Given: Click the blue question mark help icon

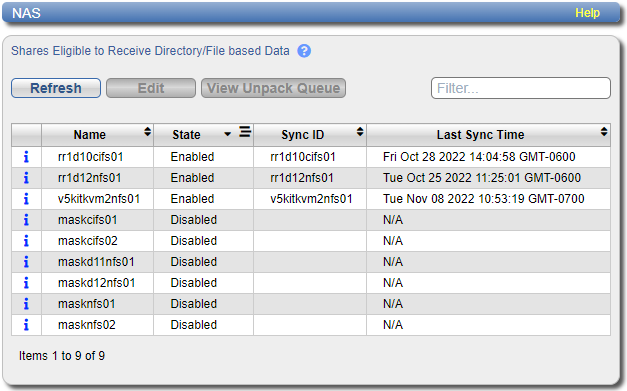Looking at the screenshot, I should point(304,51).
